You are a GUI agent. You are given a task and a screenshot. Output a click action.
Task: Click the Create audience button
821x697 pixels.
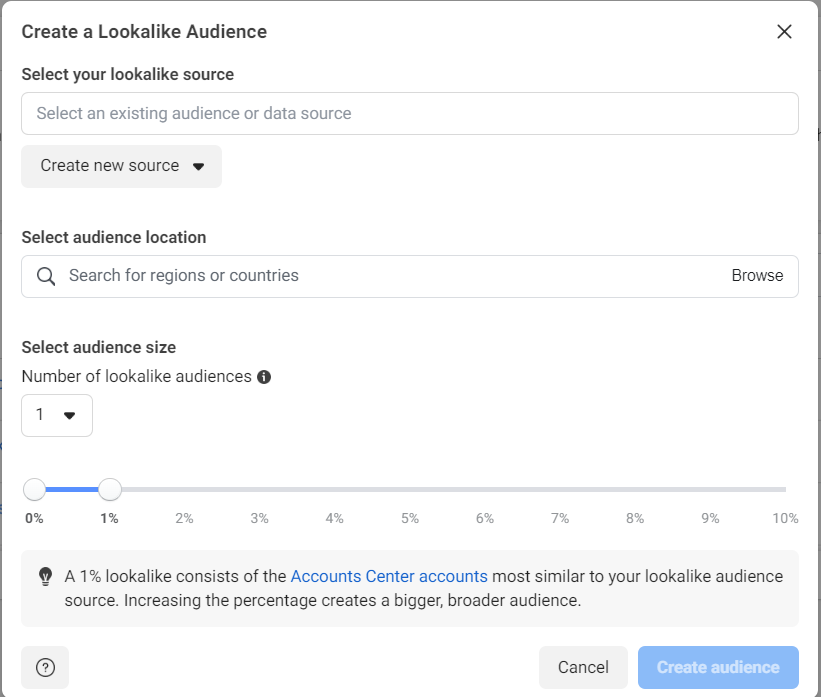(718, 667)
